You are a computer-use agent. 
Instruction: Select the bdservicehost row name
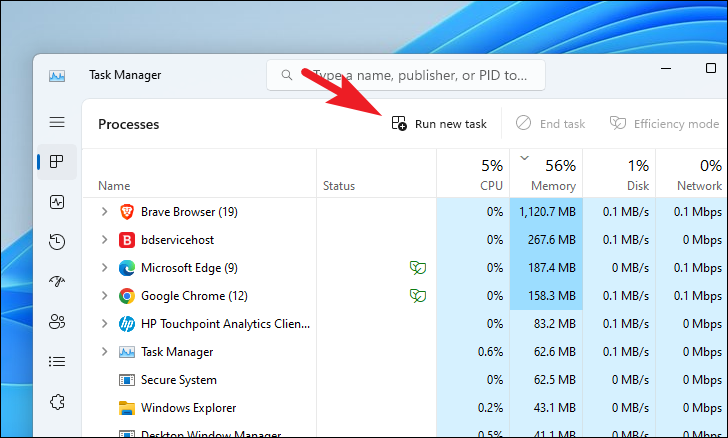(177, 240)
